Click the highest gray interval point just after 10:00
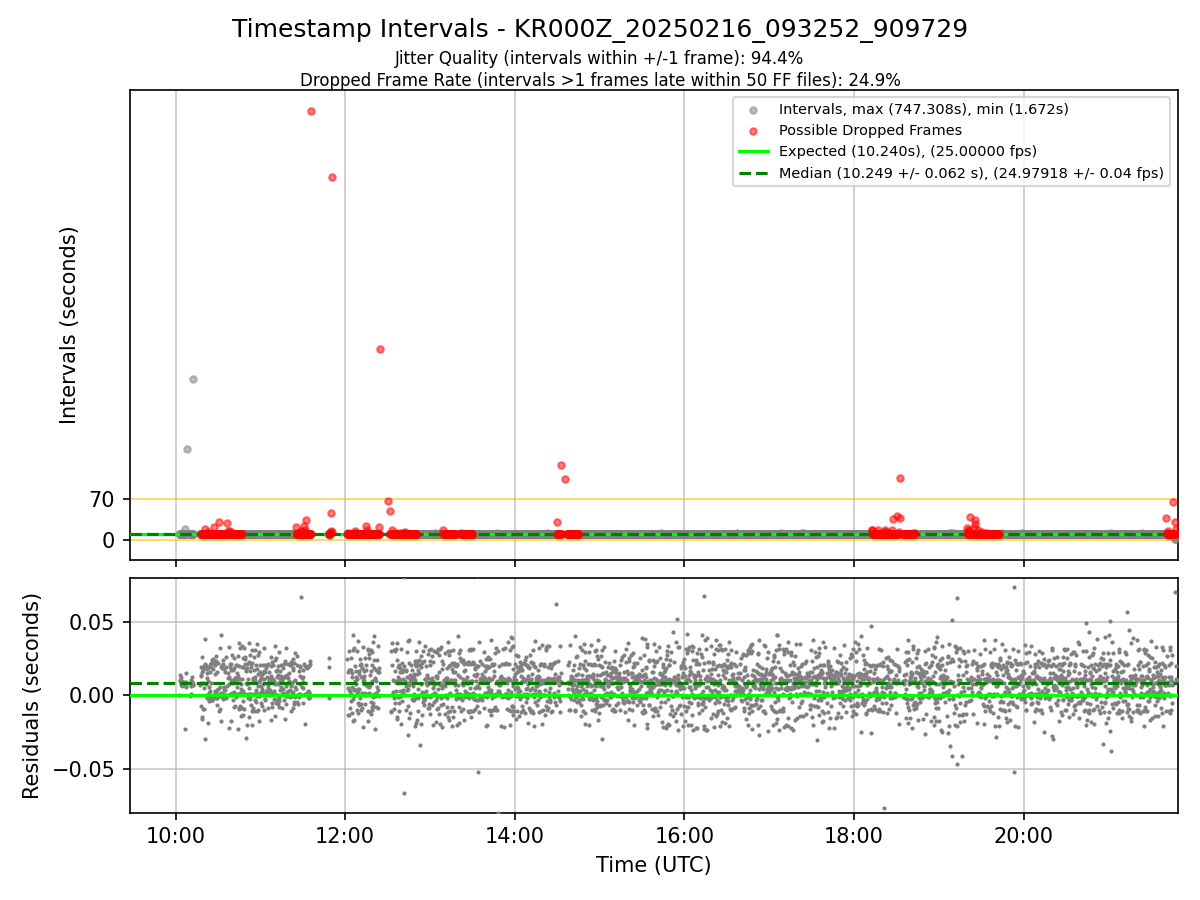 (x=193, y=379)
